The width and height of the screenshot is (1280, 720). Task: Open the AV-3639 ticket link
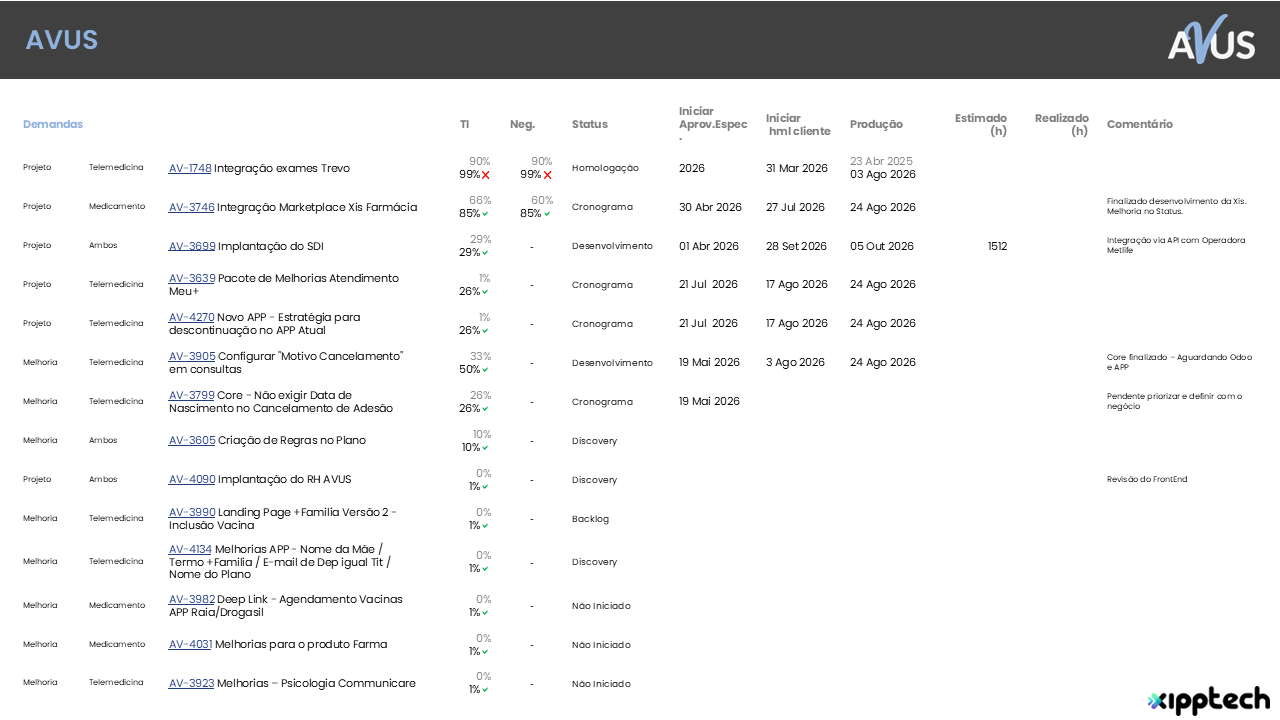(192, 278)
